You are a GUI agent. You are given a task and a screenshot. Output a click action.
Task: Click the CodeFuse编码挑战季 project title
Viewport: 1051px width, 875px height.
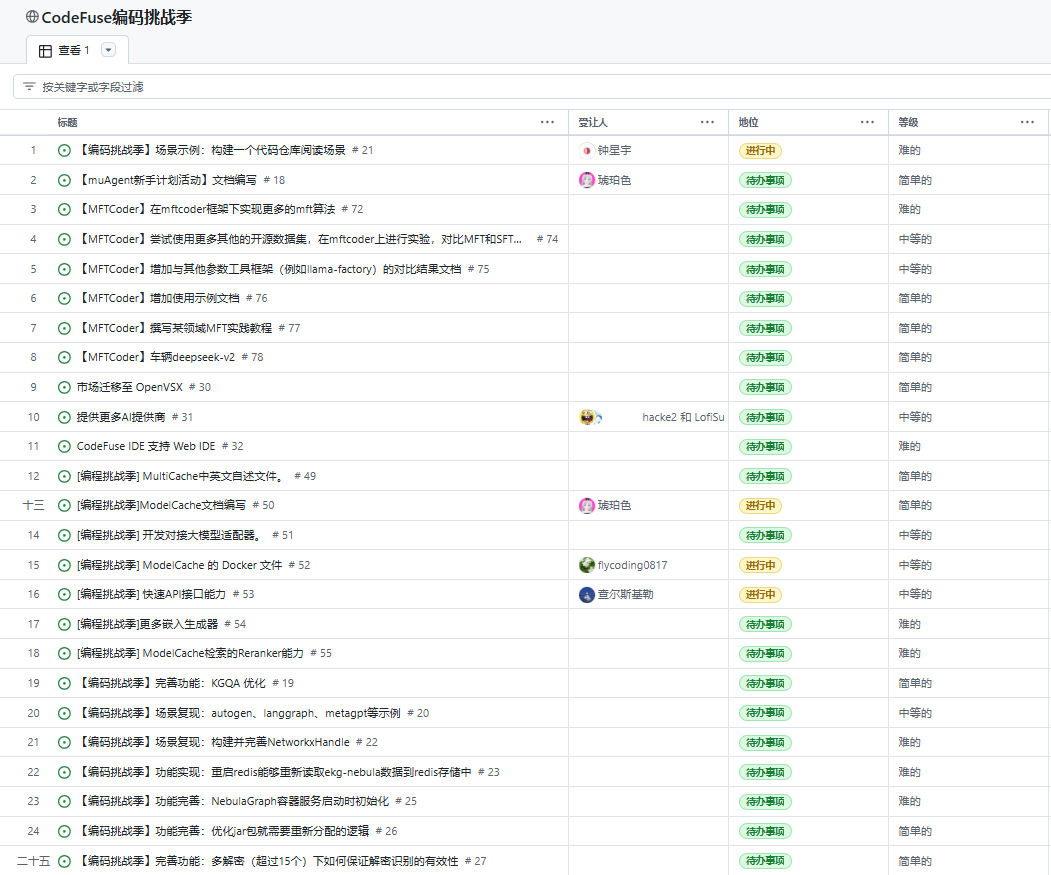117,17
